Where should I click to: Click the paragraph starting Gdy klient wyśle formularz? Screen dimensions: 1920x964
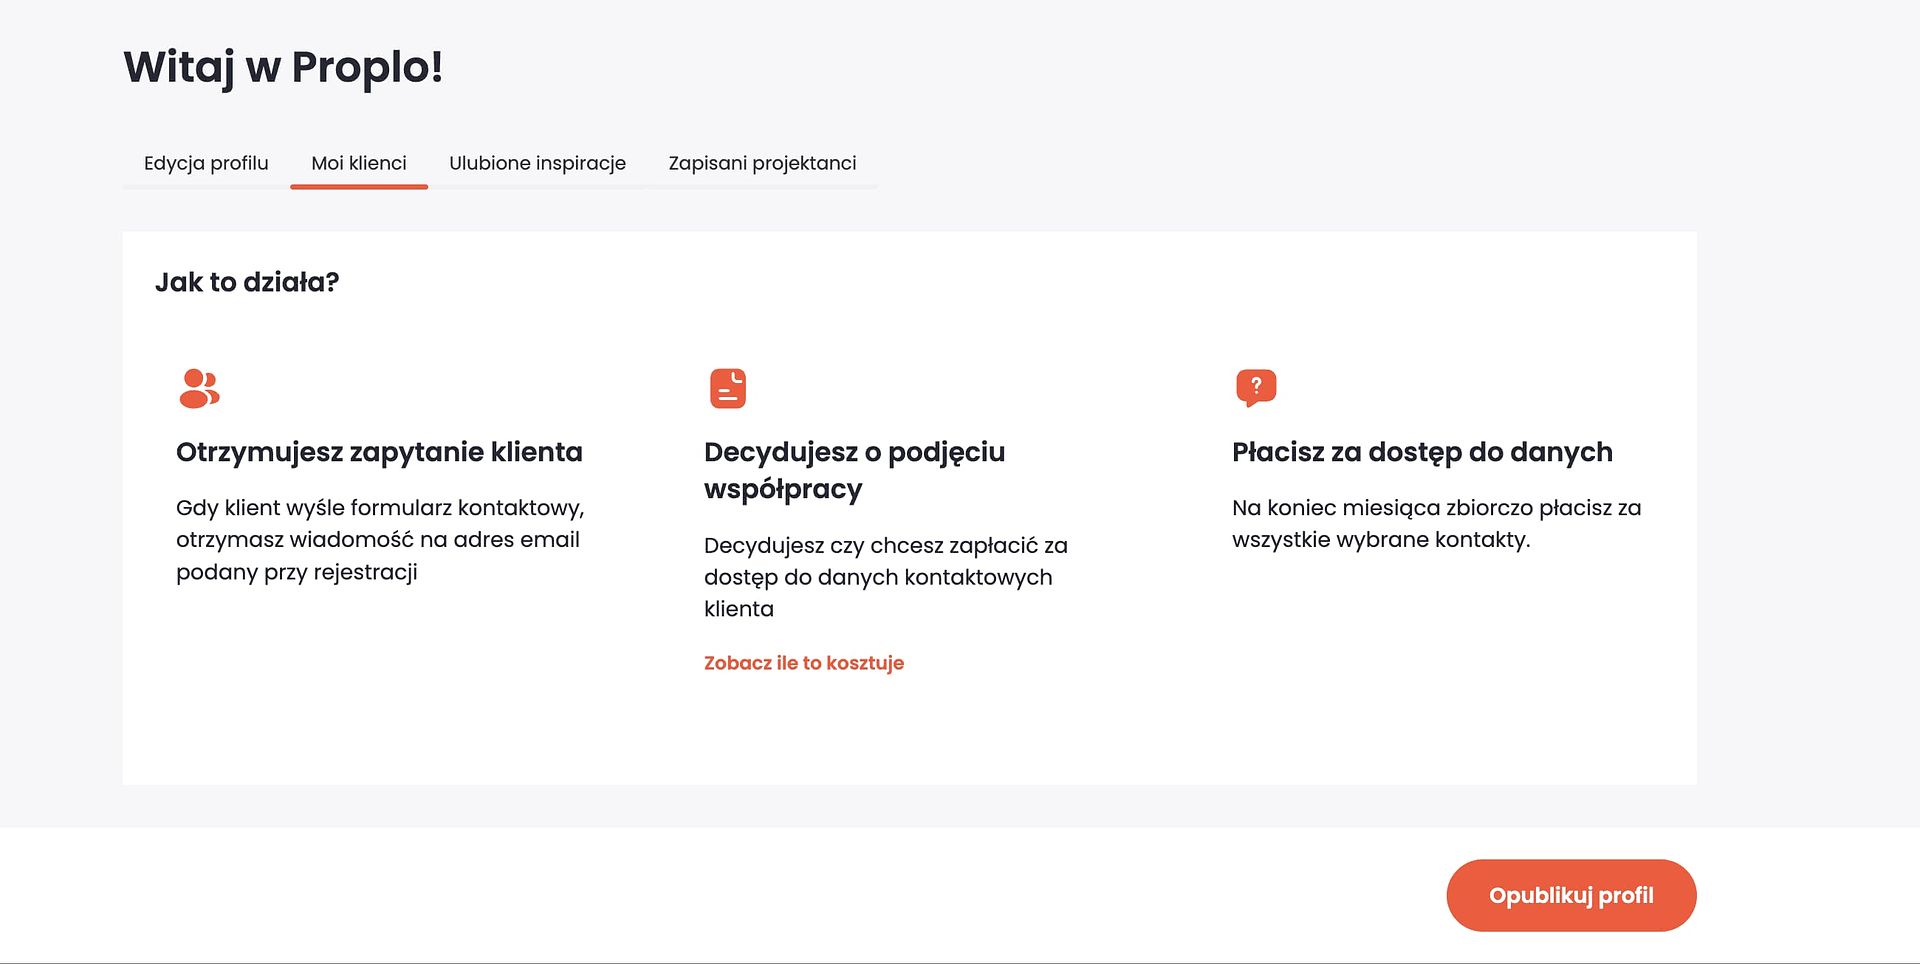pyautogui.click(x=380, y=540)
